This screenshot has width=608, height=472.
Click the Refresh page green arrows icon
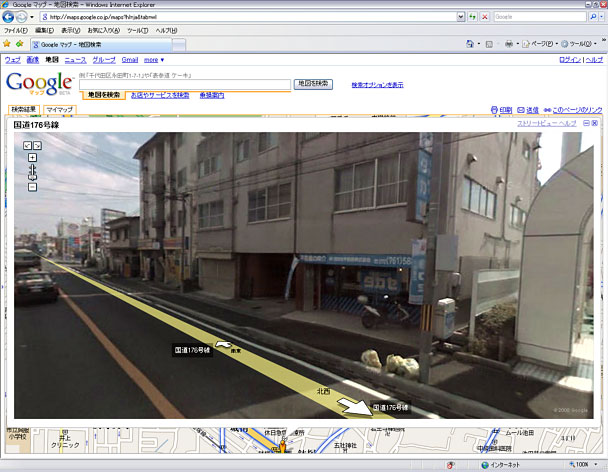472,17
